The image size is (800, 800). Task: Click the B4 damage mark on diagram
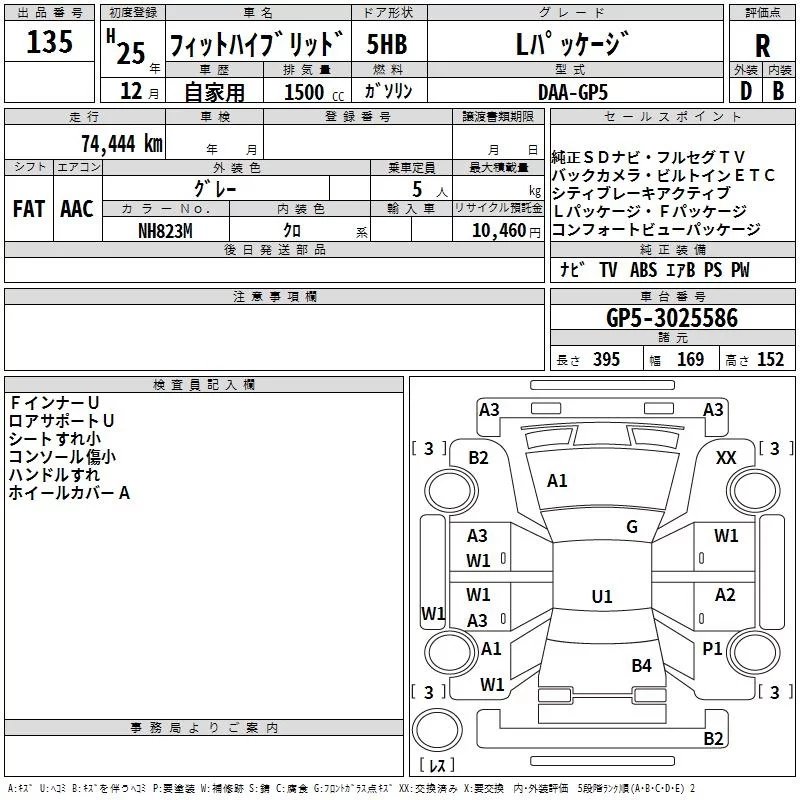pos(641,665)
